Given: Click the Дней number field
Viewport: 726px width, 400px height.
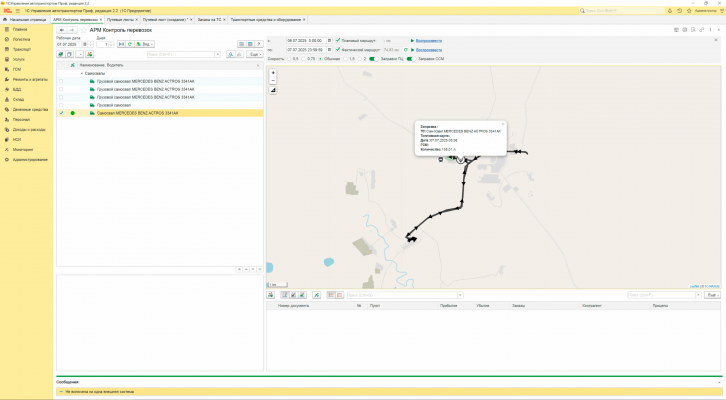Looking at the screenshot, I should tap(102, 44).
